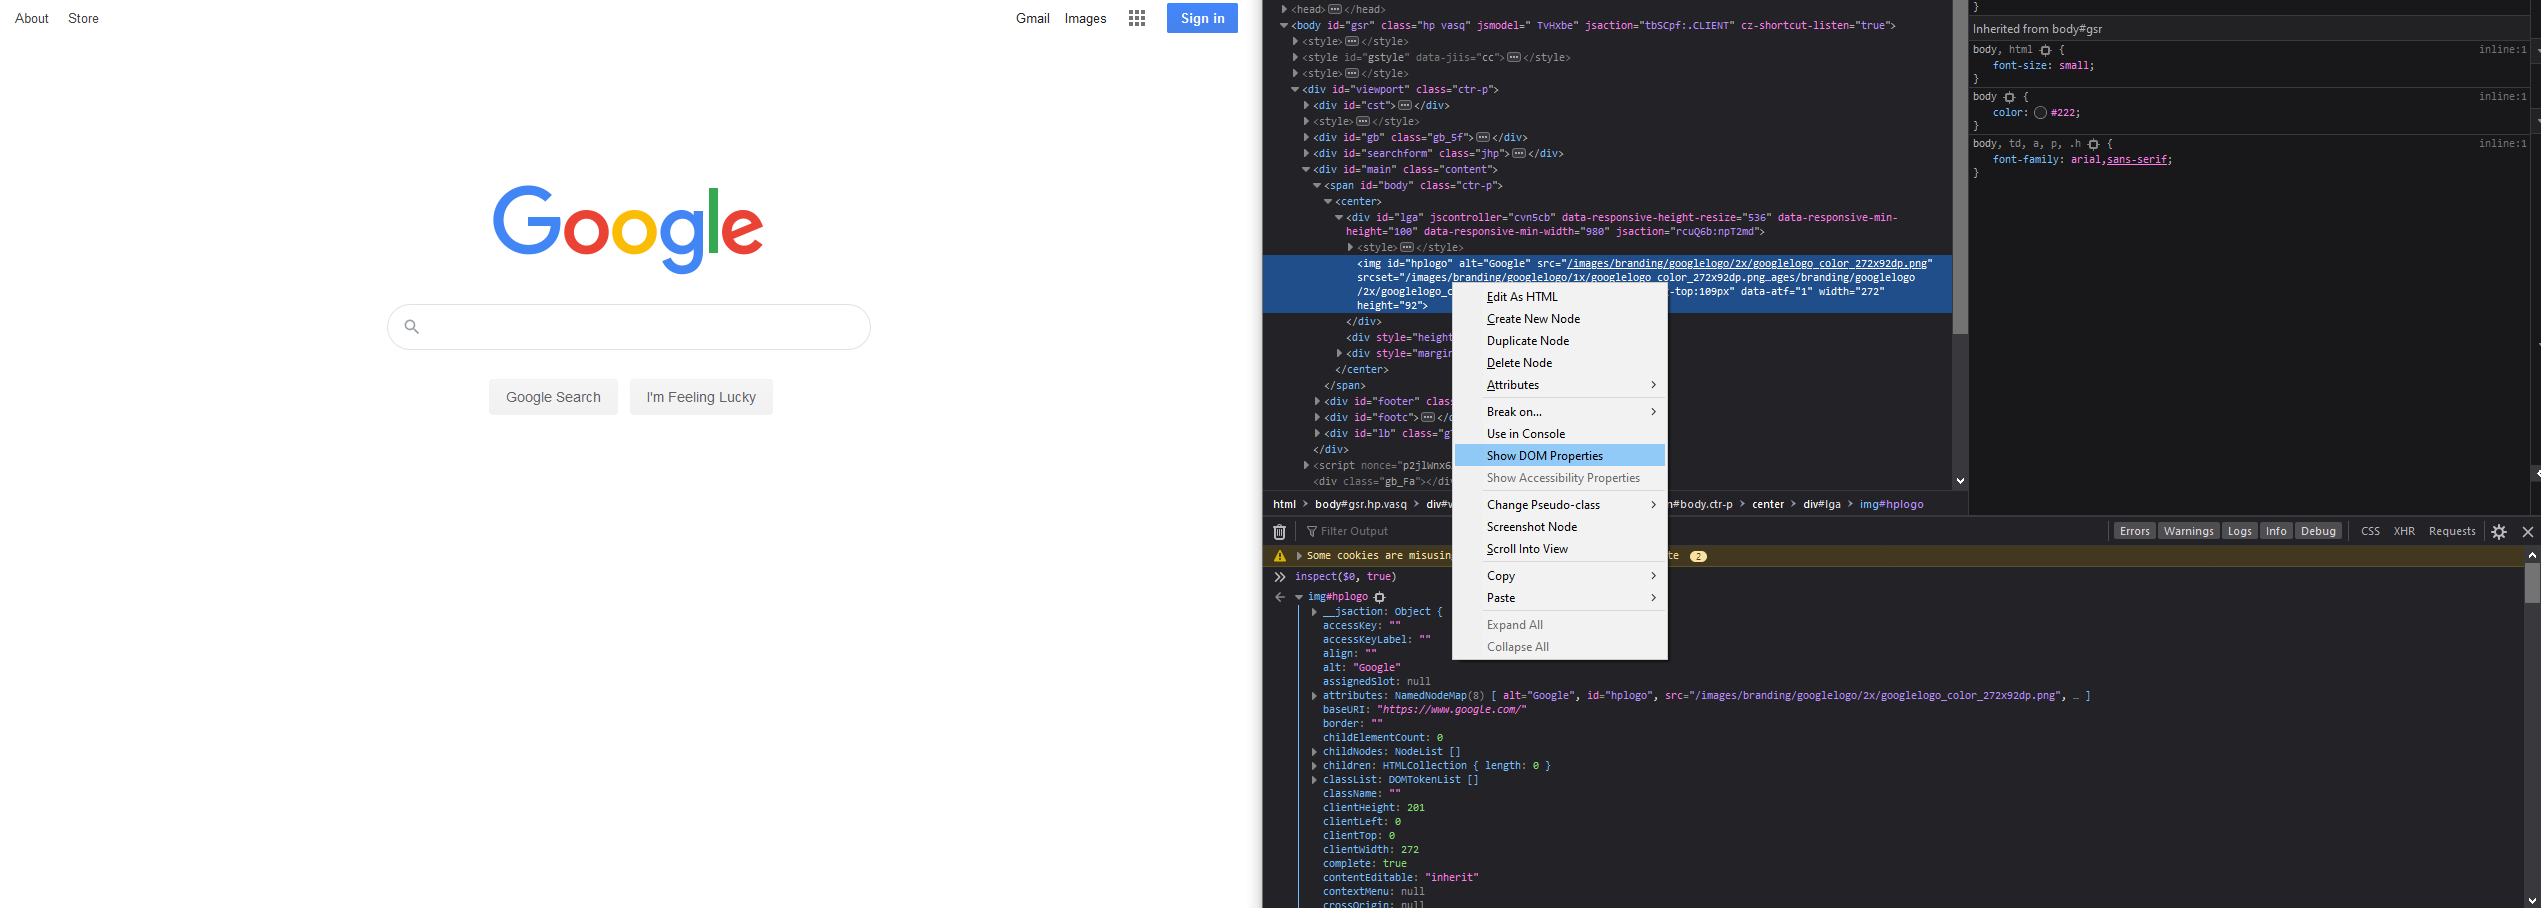Screen dimensions: 2541x908
Task: Choose Create New Node menu item
Action: 1559,319
